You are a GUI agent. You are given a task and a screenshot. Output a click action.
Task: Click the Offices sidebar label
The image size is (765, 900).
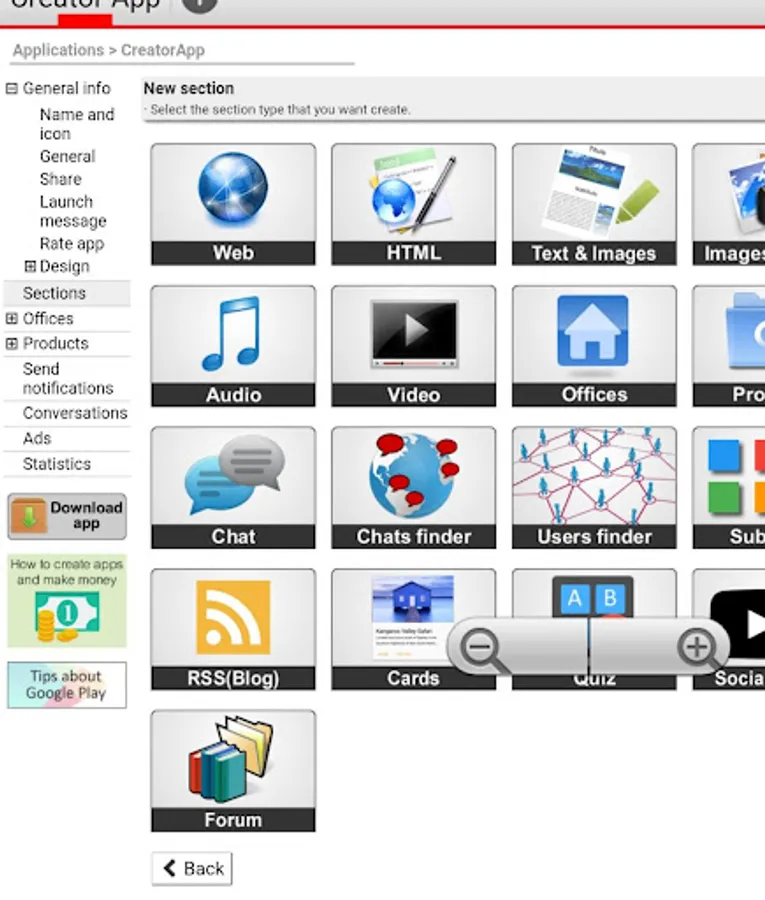coord(48,319)
